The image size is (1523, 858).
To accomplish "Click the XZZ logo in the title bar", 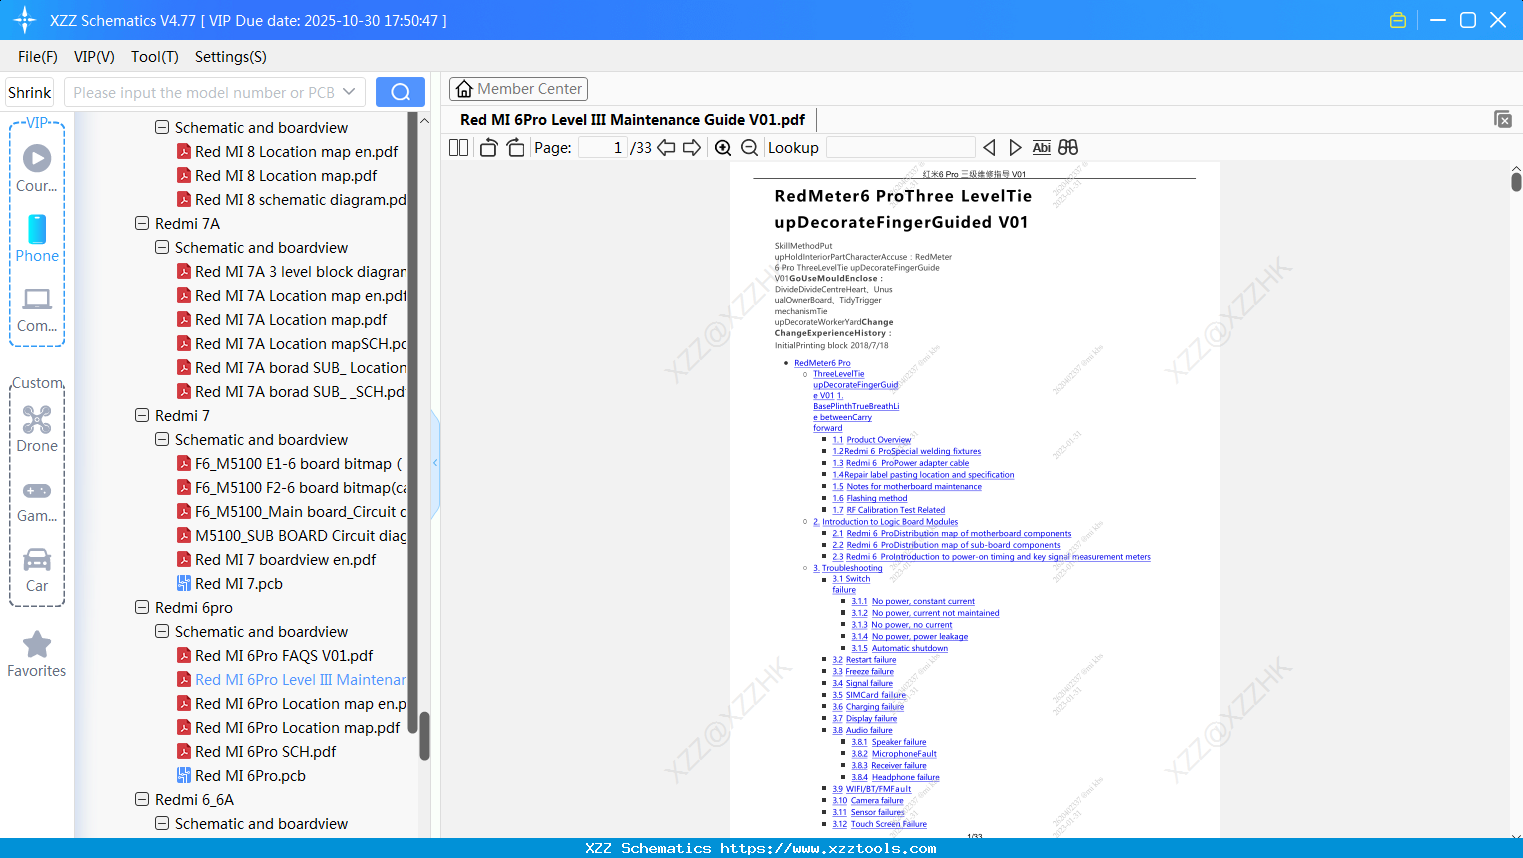I will tap(25, 20).
